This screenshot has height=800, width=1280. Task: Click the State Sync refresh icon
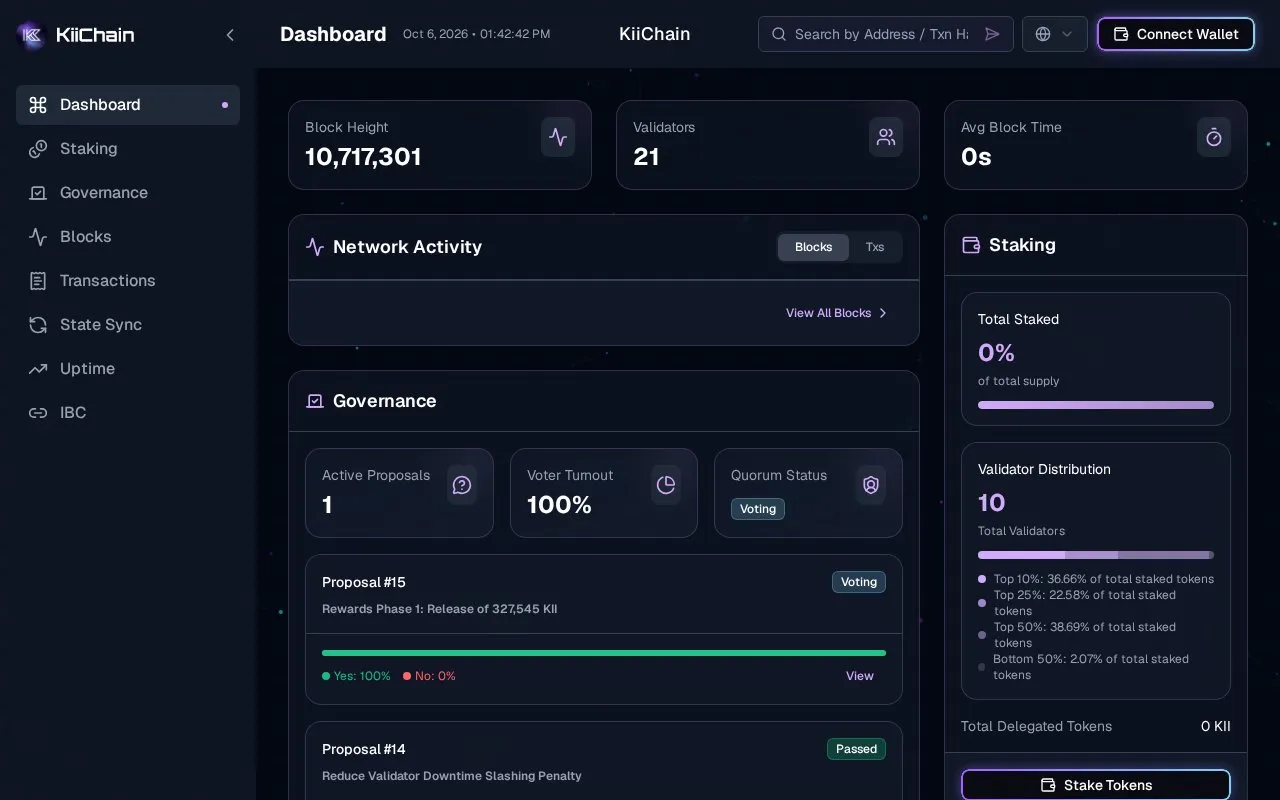point(38,325)
